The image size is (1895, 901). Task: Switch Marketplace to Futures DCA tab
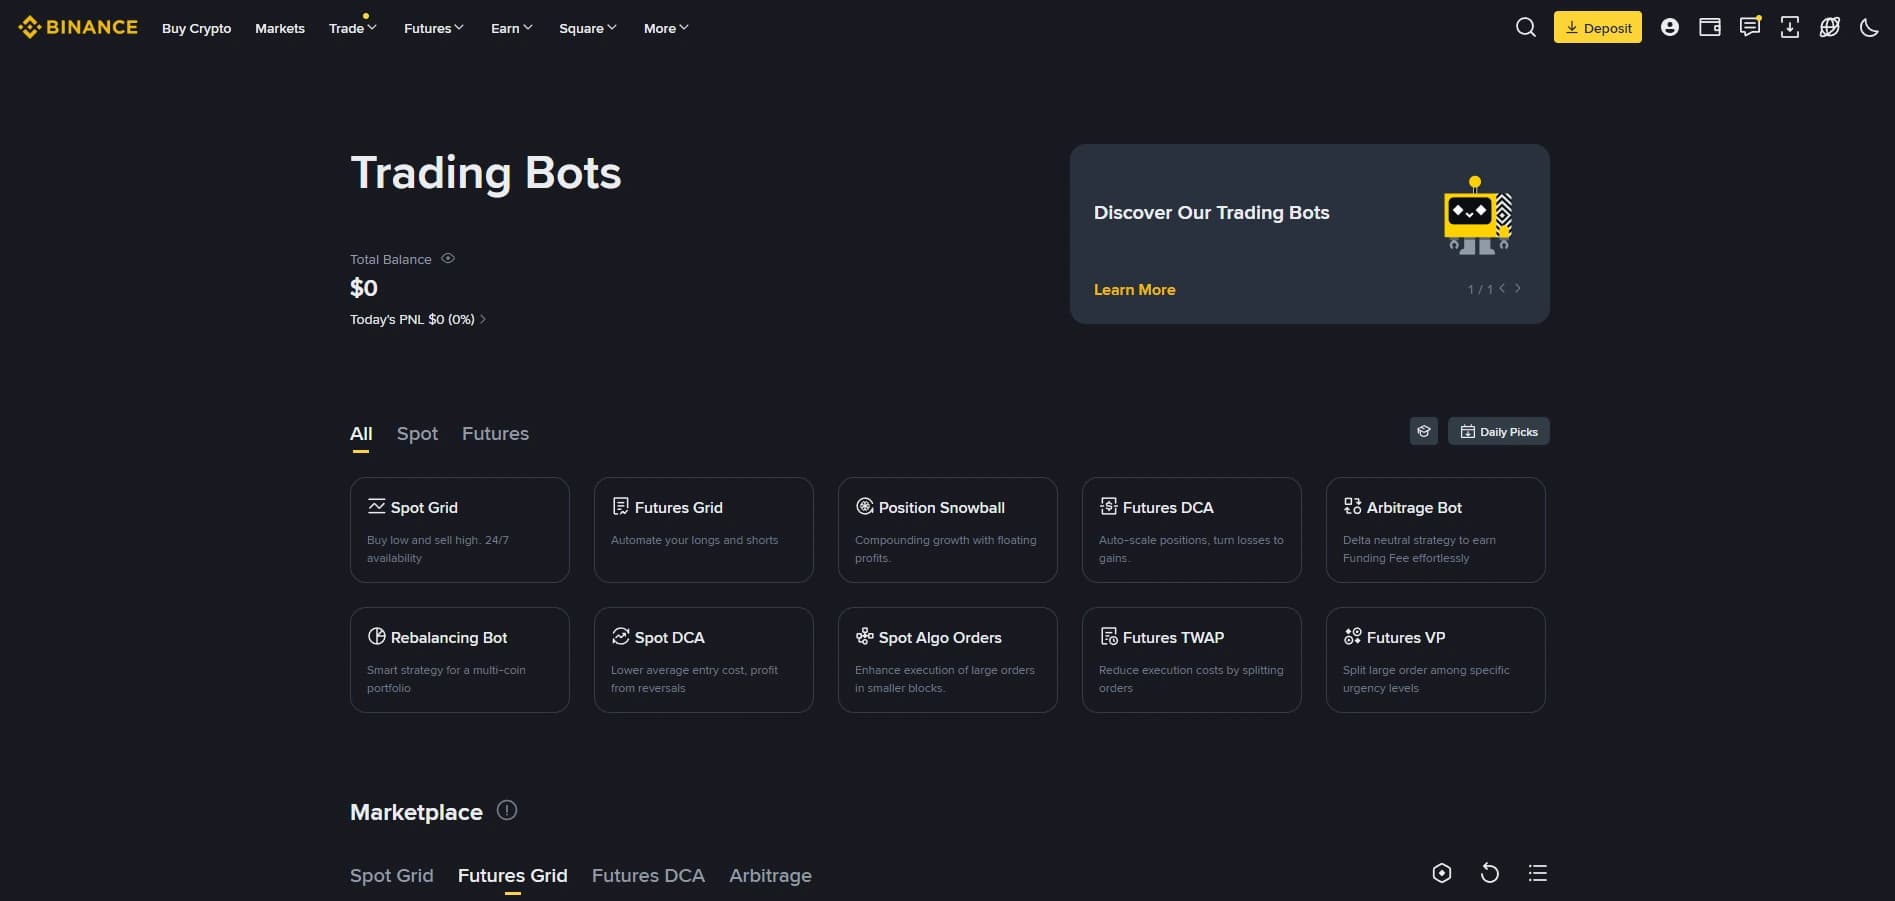pos(648,875)
